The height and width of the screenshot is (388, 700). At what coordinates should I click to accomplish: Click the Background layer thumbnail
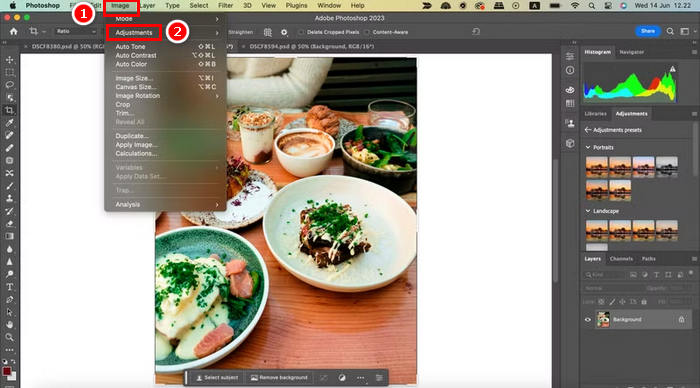pos(603,319)
